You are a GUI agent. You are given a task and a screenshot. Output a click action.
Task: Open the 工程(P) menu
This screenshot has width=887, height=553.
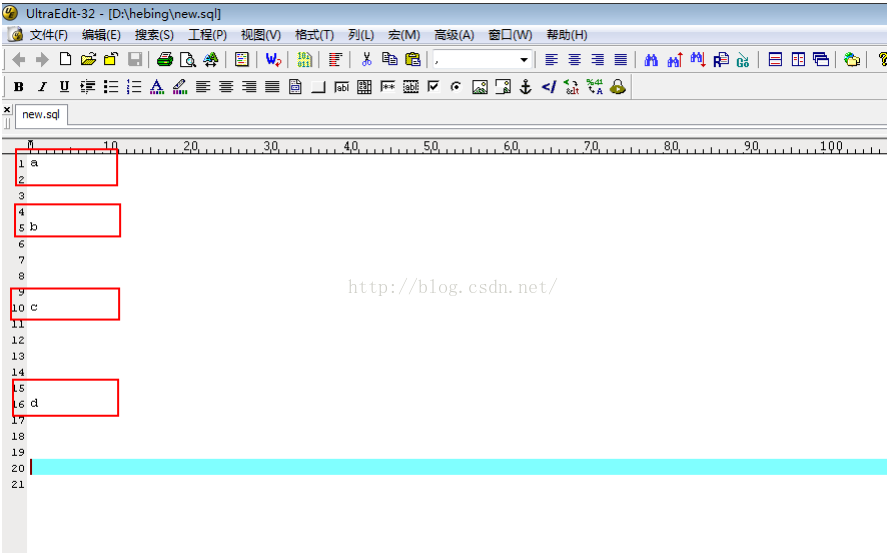tap(208, 35)
